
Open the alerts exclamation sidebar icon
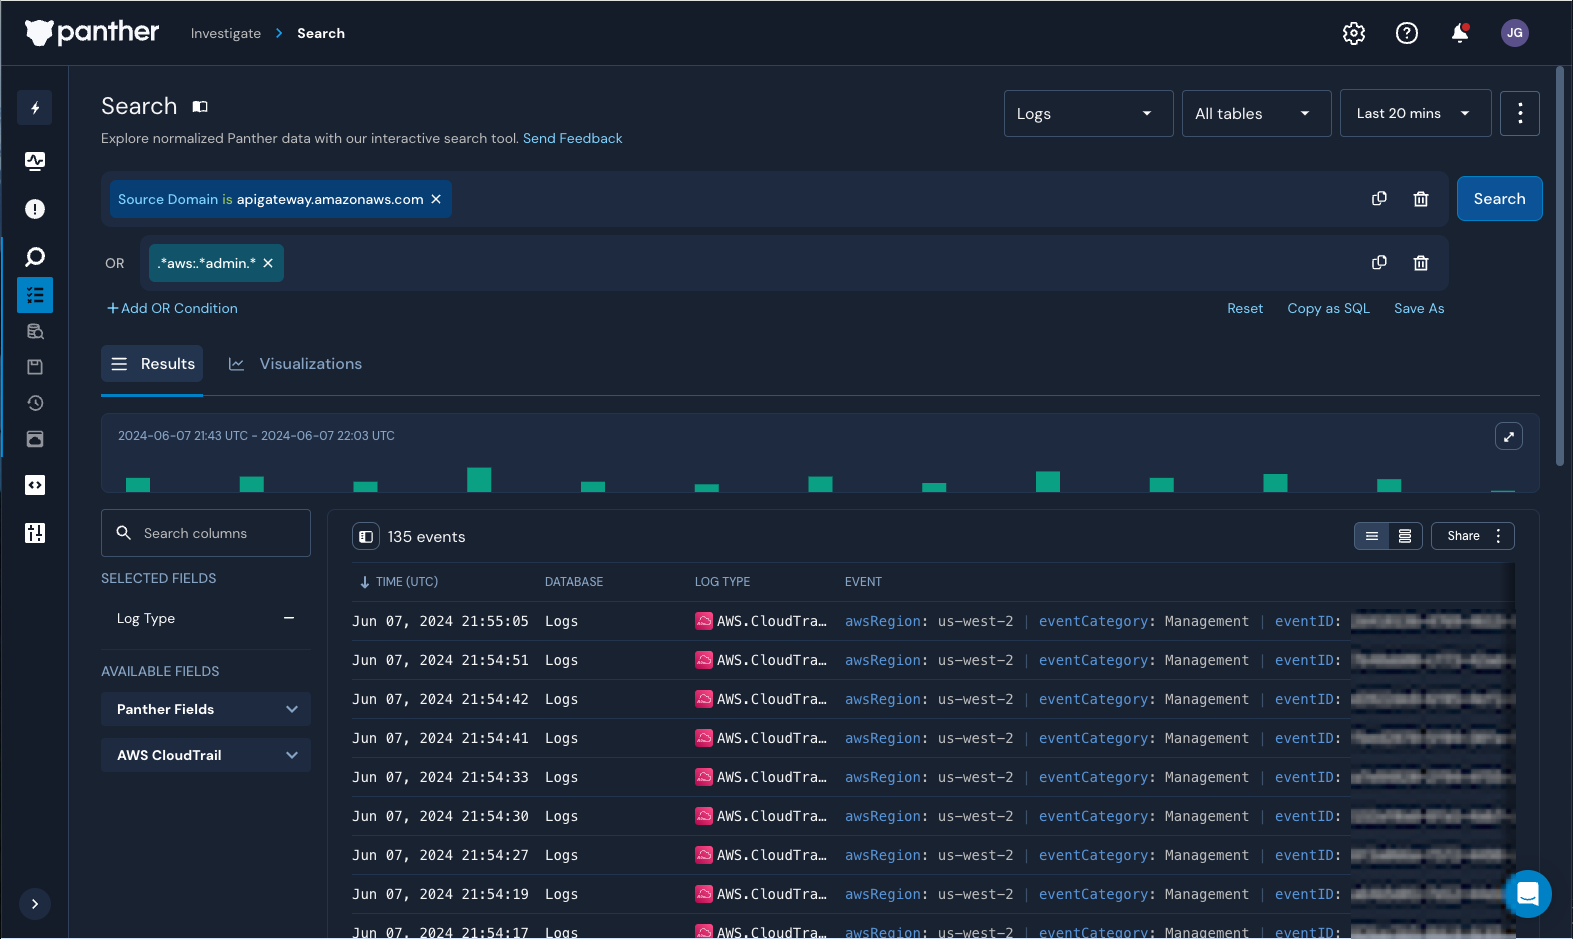point(35,209)
